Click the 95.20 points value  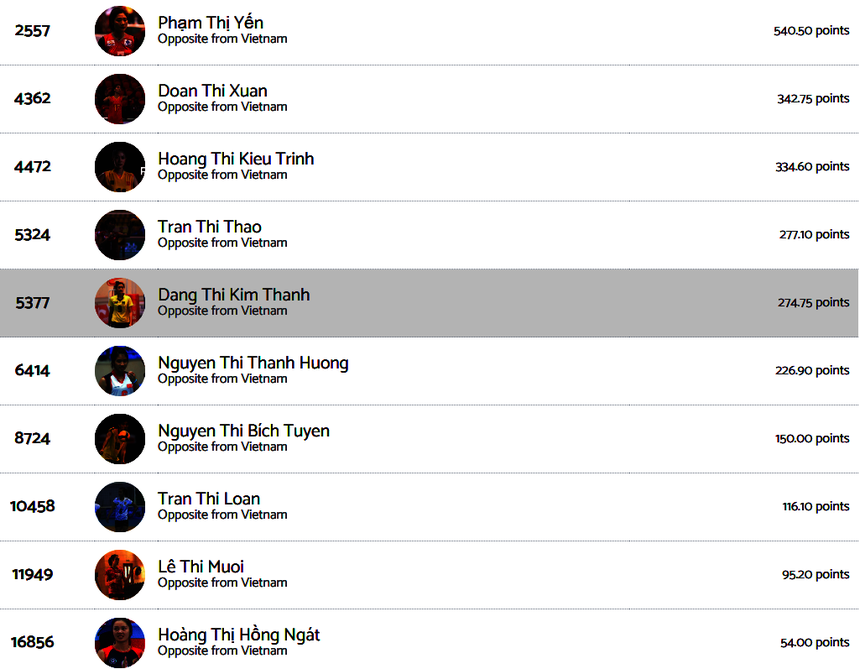[815, 575]
